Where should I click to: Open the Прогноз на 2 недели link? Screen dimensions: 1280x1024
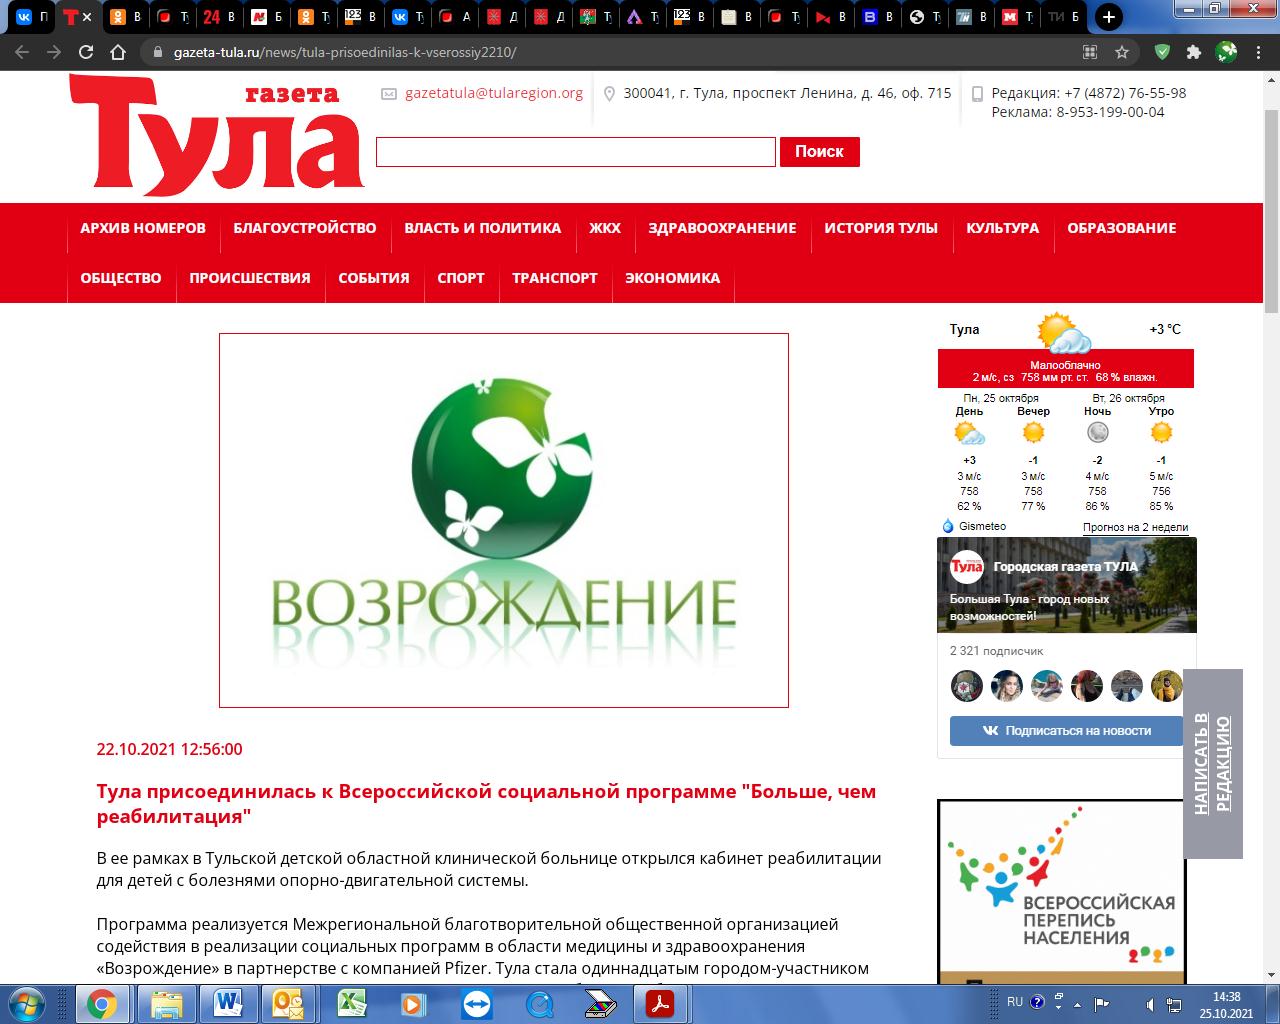[1135, 527]
